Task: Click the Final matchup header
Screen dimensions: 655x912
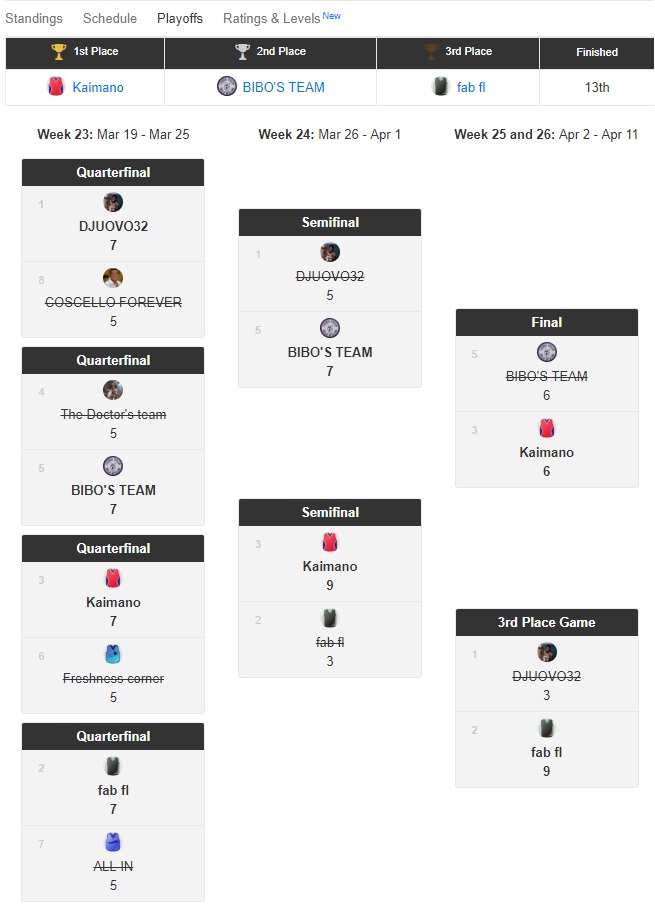Action: click(546, 322)
